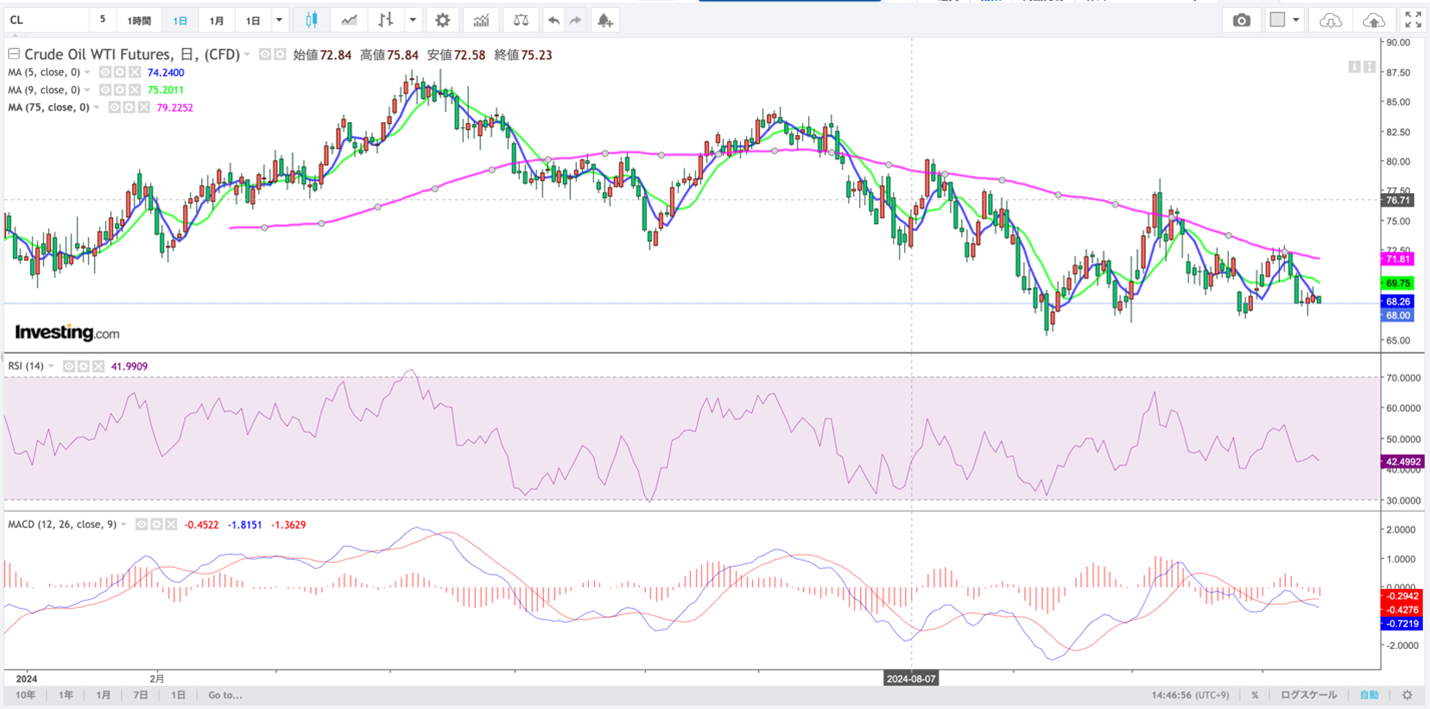
Task: Expand the time interval dropdown arrow
Action: click(x=280, y=20)
